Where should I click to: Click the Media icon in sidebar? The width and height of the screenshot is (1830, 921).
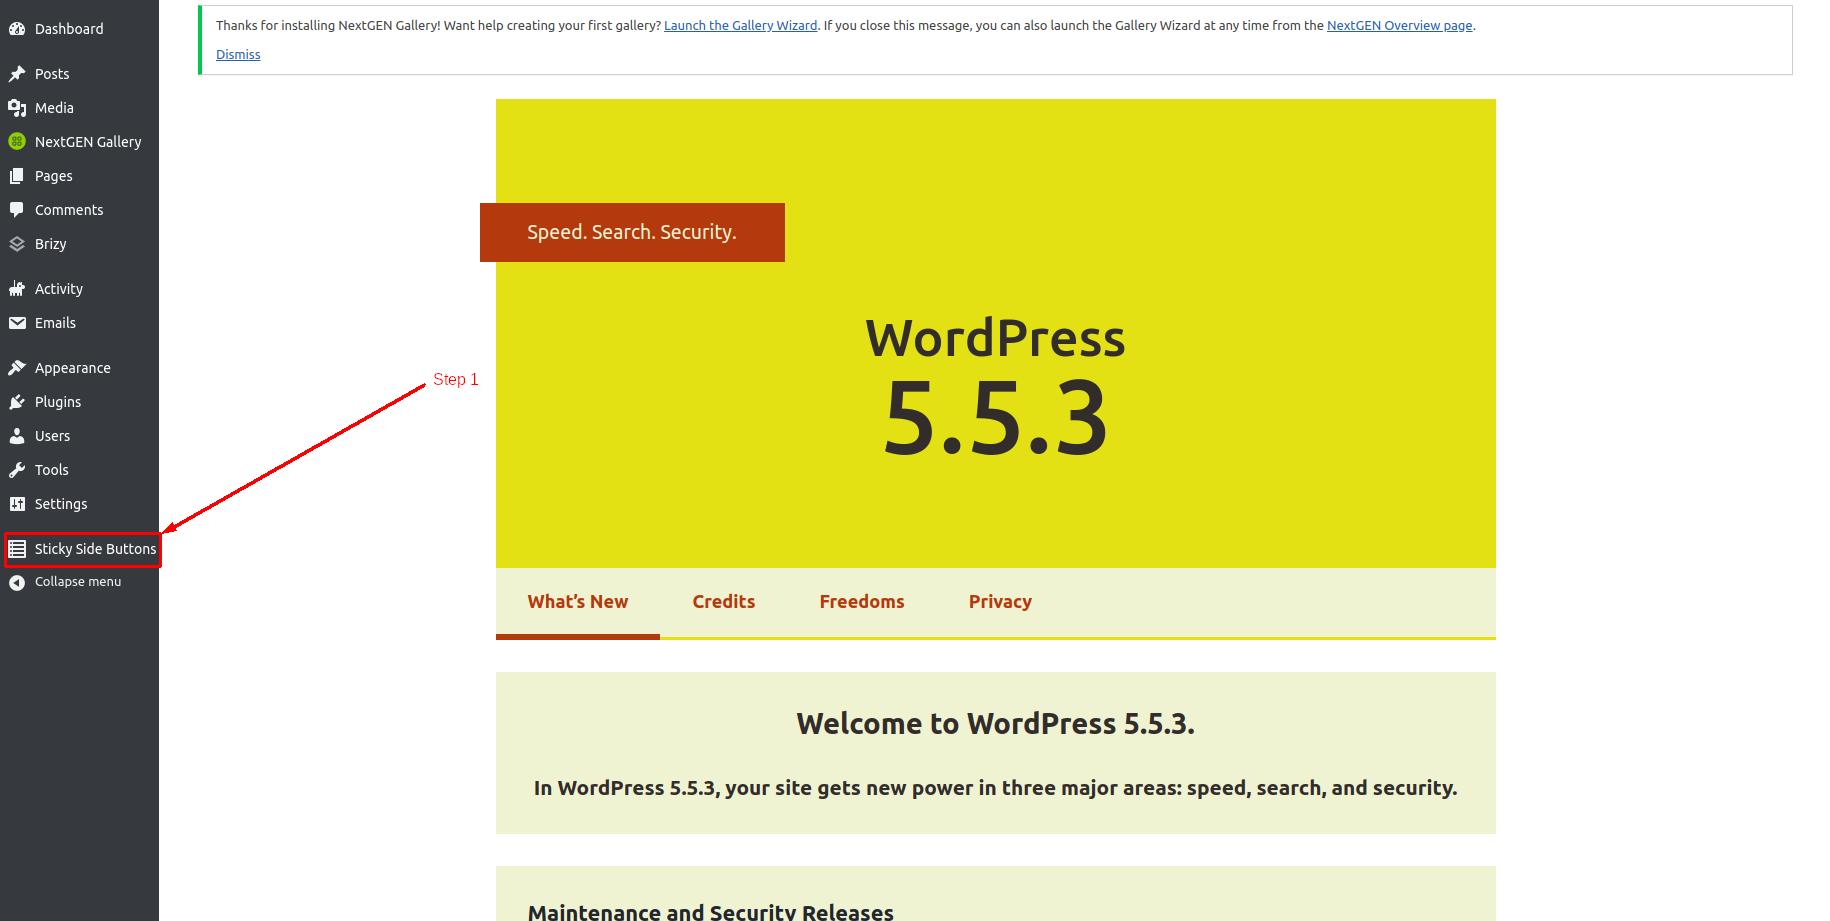point(17,108)
